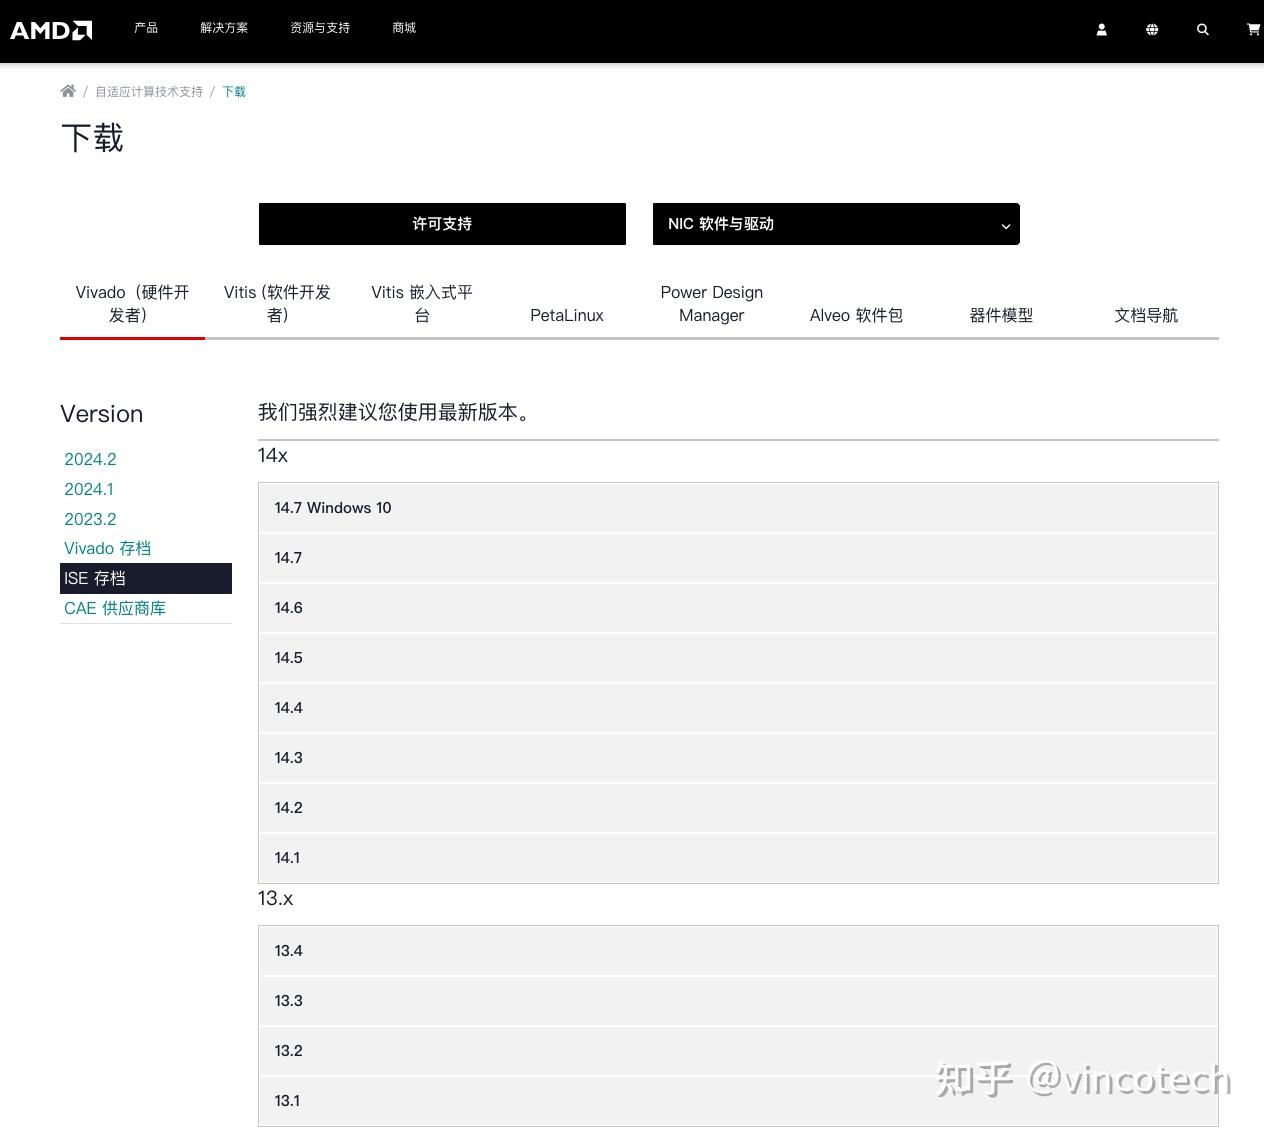This screenshot has width=1264, height=1130.
Task: Click the AMD logo
Action: 51,30
